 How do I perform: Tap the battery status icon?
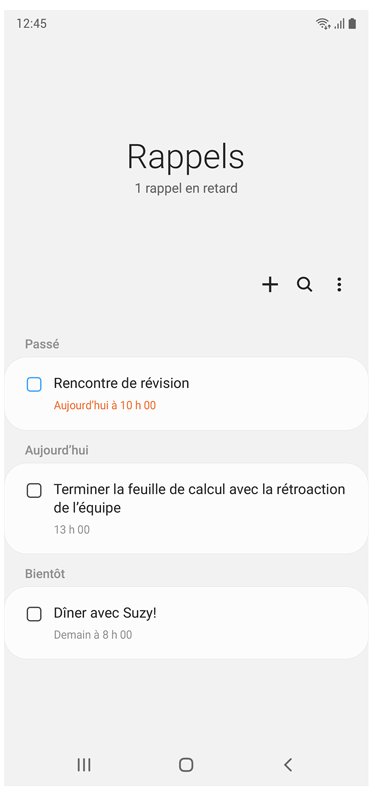click(x=352, y=24)
